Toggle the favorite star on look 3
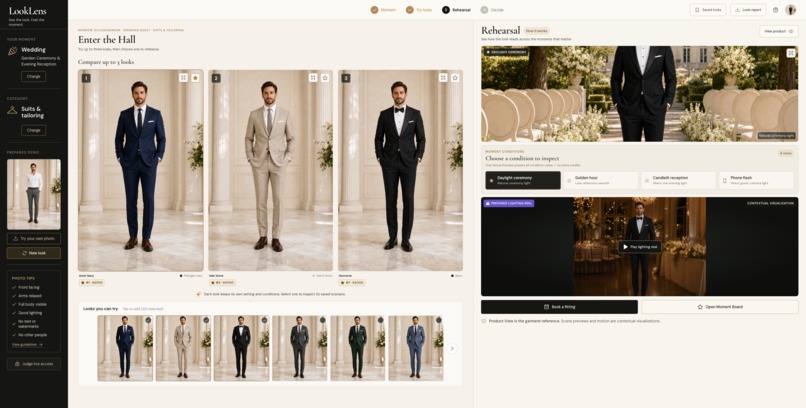This screenshot has height=408, width=806. coord(455,78)
